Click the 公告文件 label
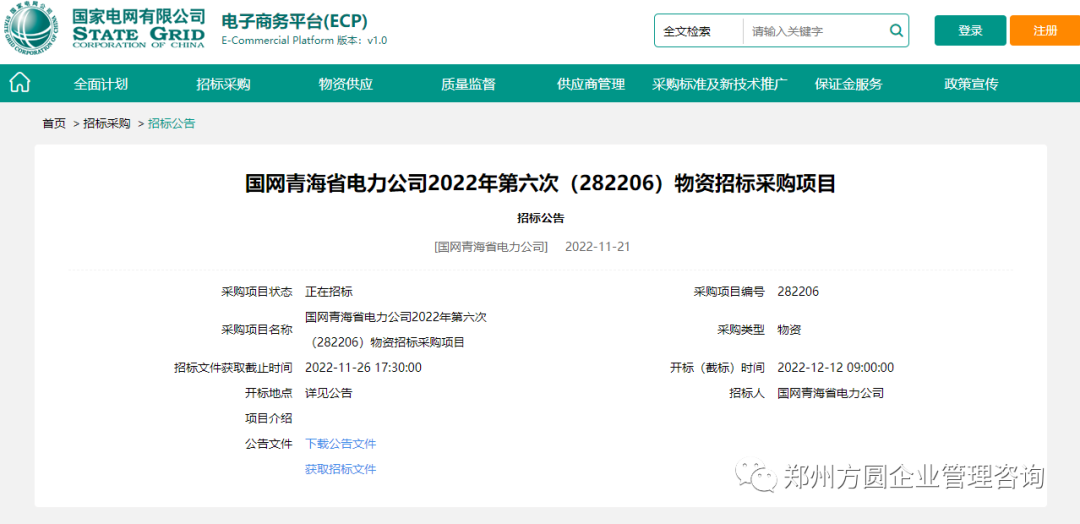The image size is (1080, 524). coord(269,443)
